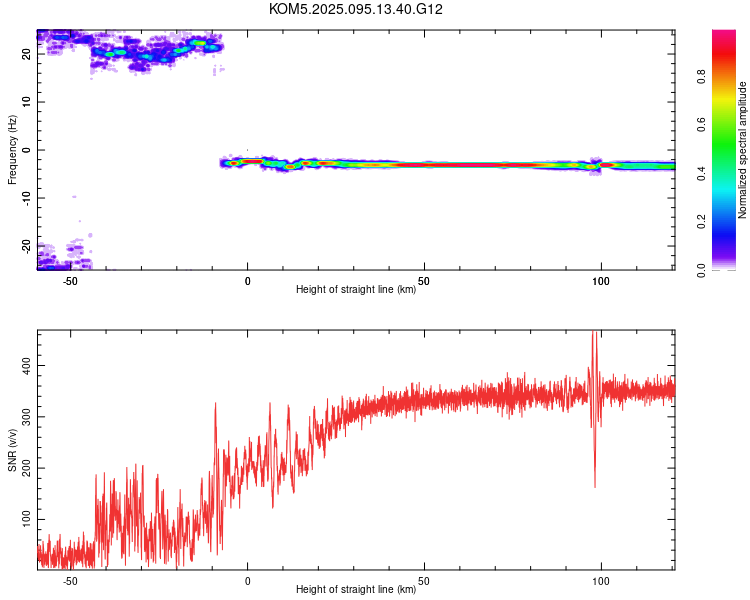Click the 0.0 tick label on the colorbar
This screenshot has height=600, width=750.
(701, 270)
